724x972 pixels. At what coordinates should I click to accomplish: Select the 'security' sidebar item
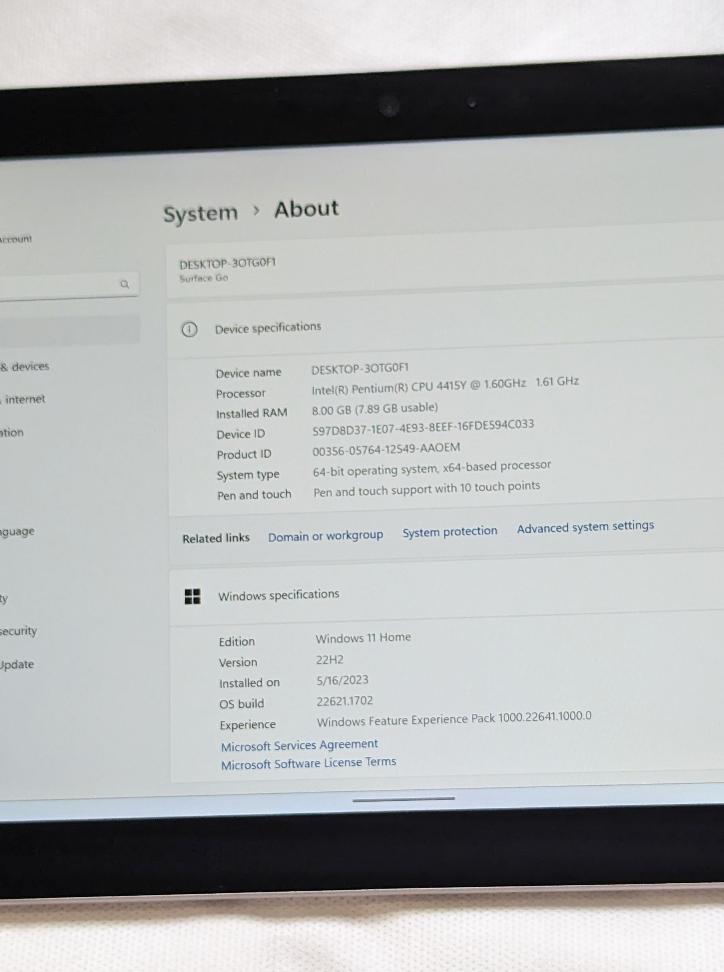pos(19,631)
